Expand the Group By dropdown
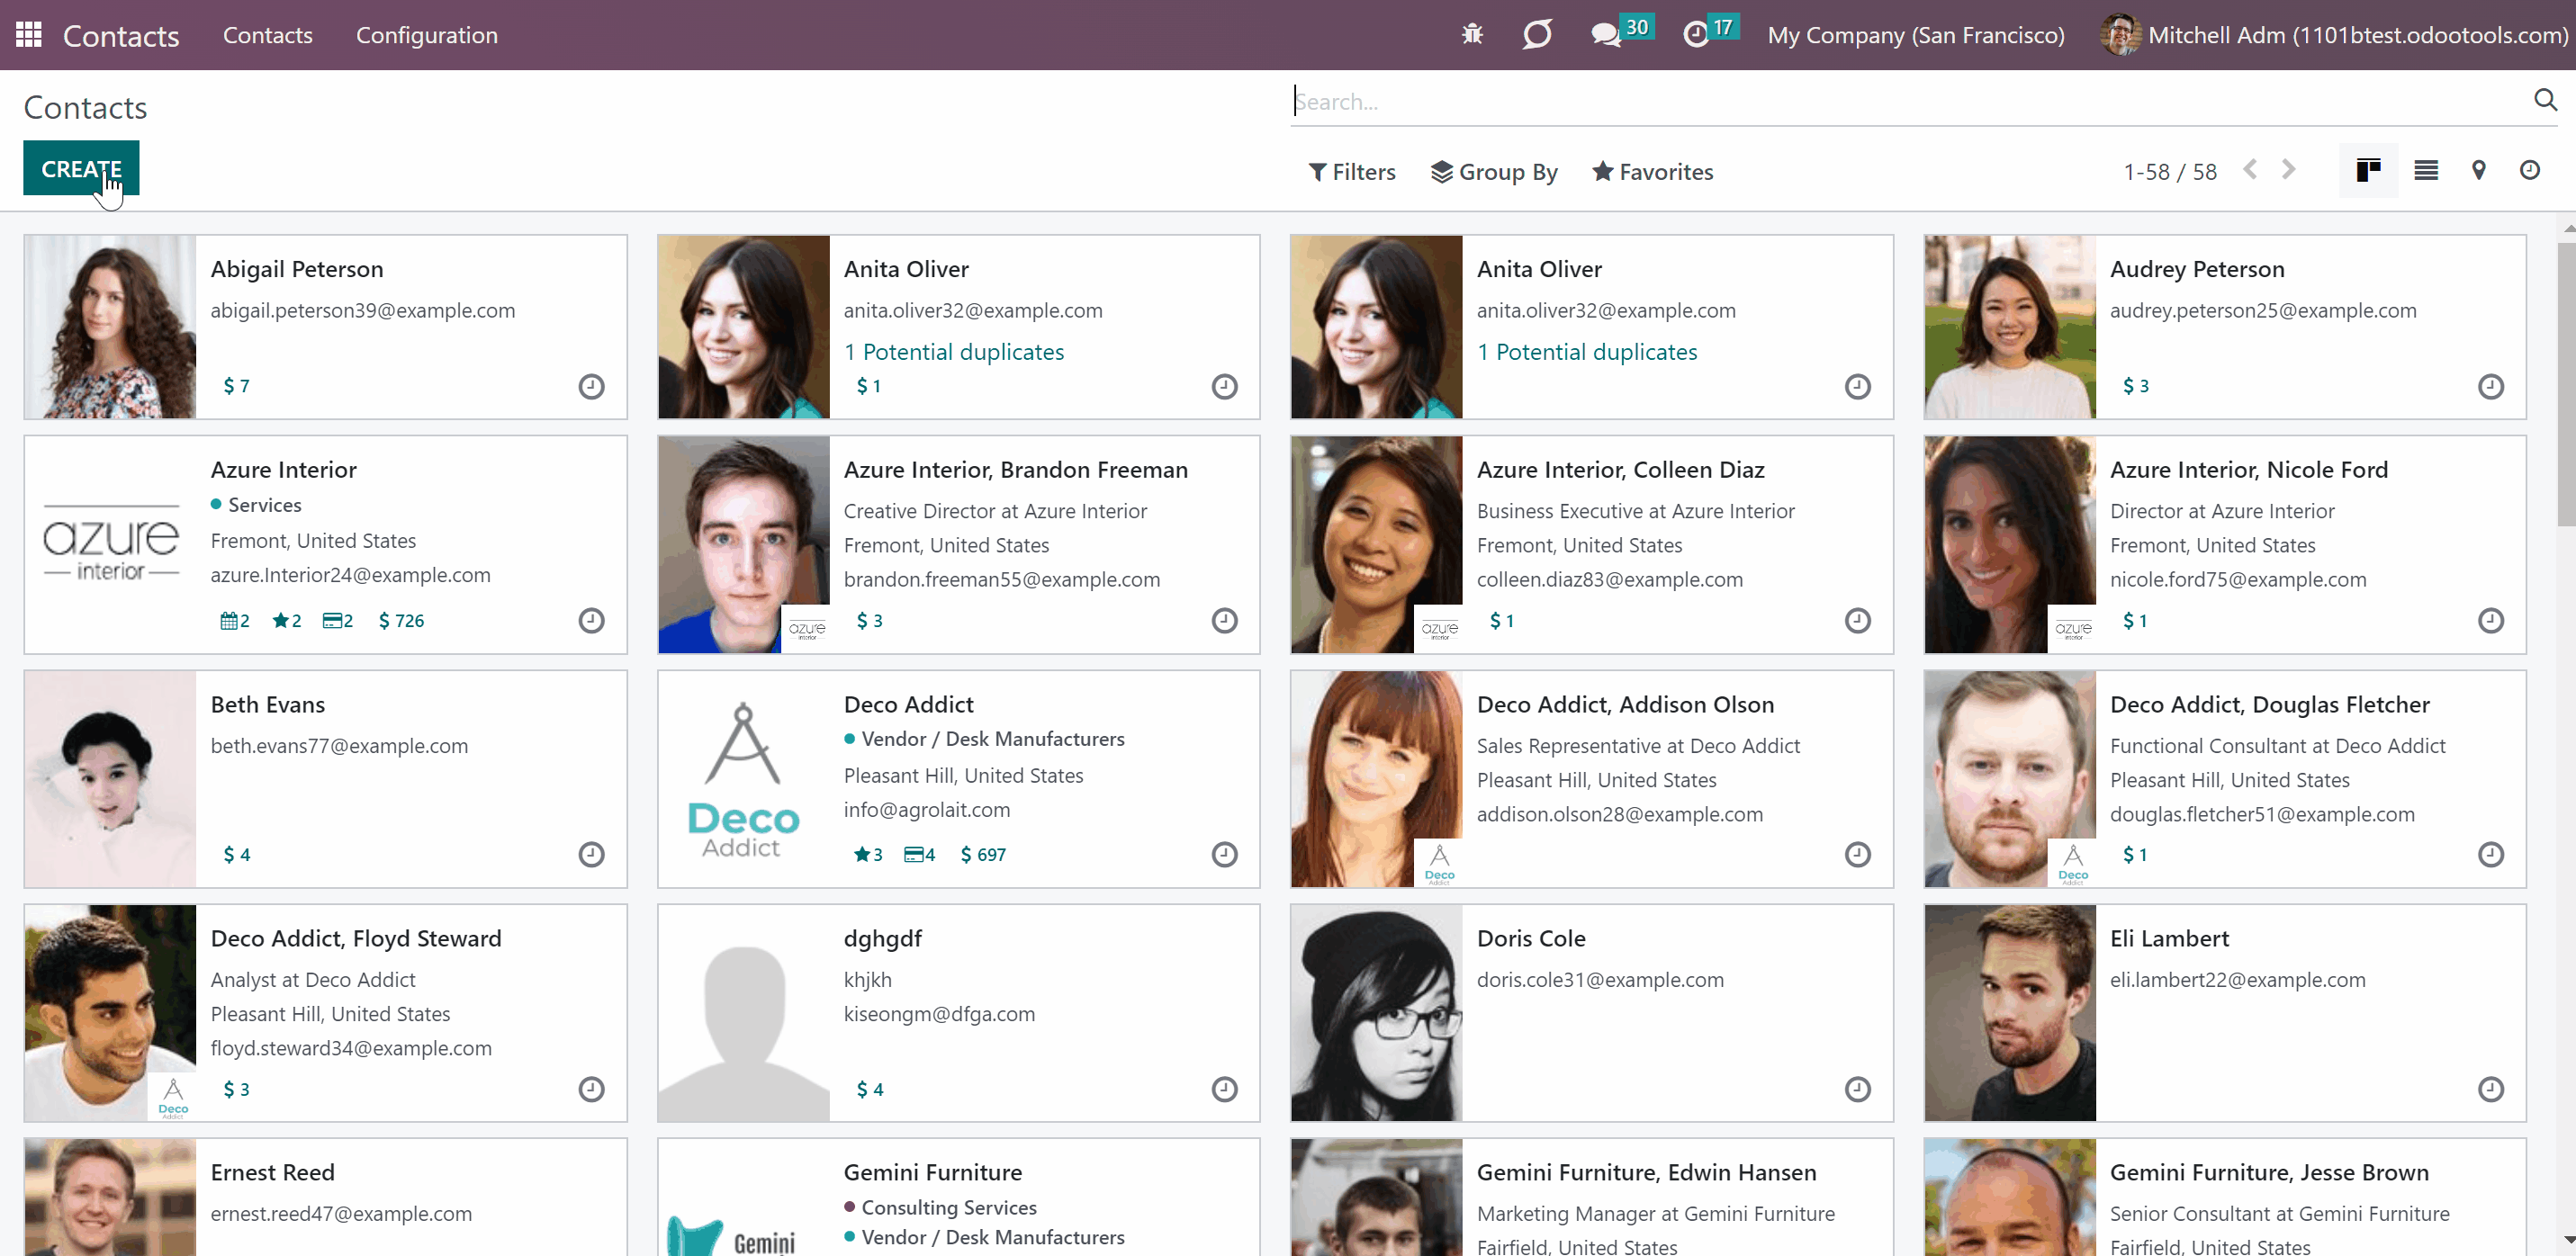 point(1494,172)
